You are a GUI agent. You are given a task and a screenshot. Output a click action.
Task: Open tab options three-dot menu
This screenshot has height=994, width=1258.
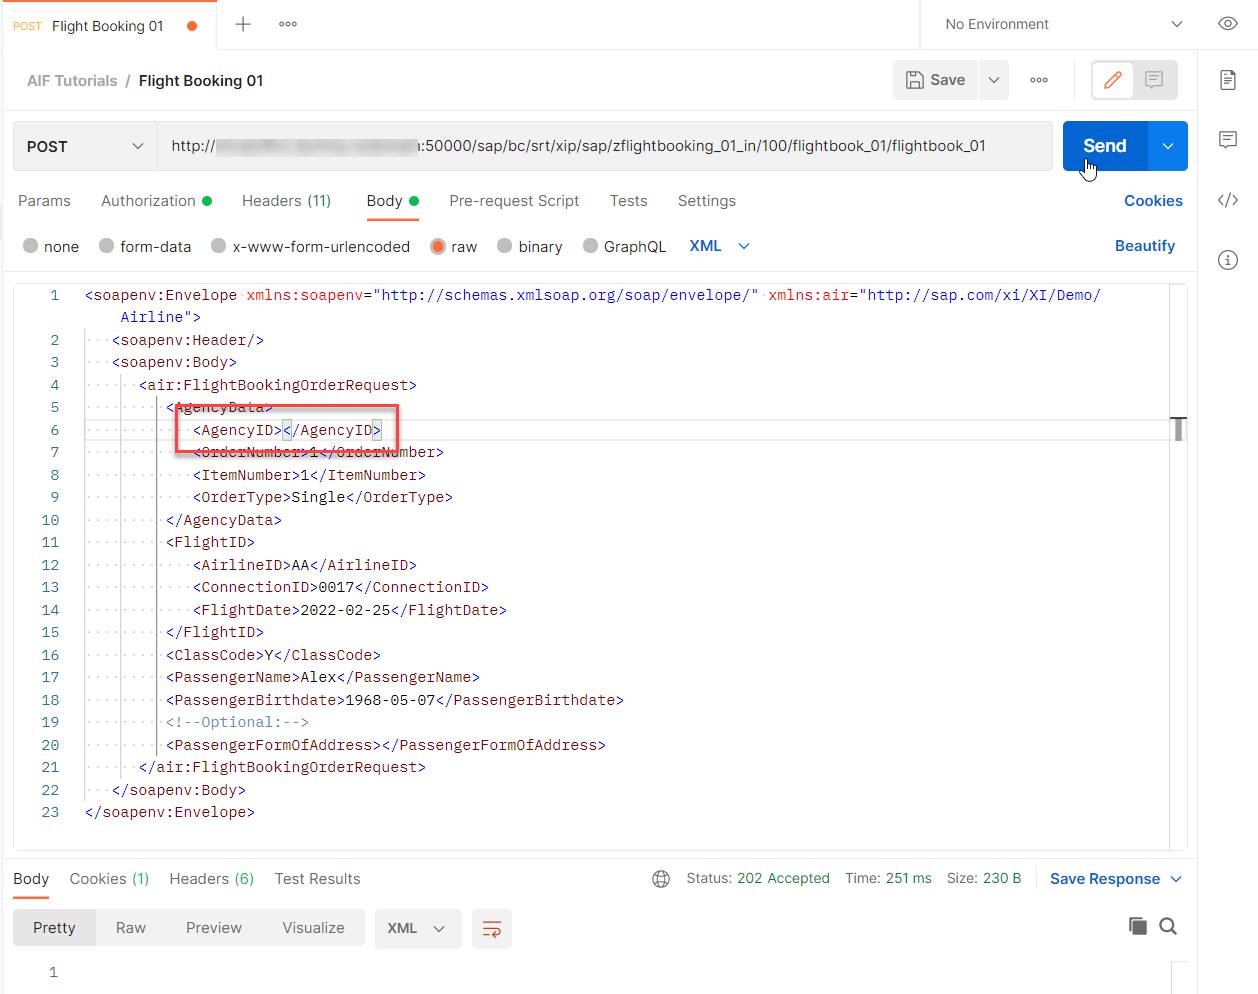288,24
